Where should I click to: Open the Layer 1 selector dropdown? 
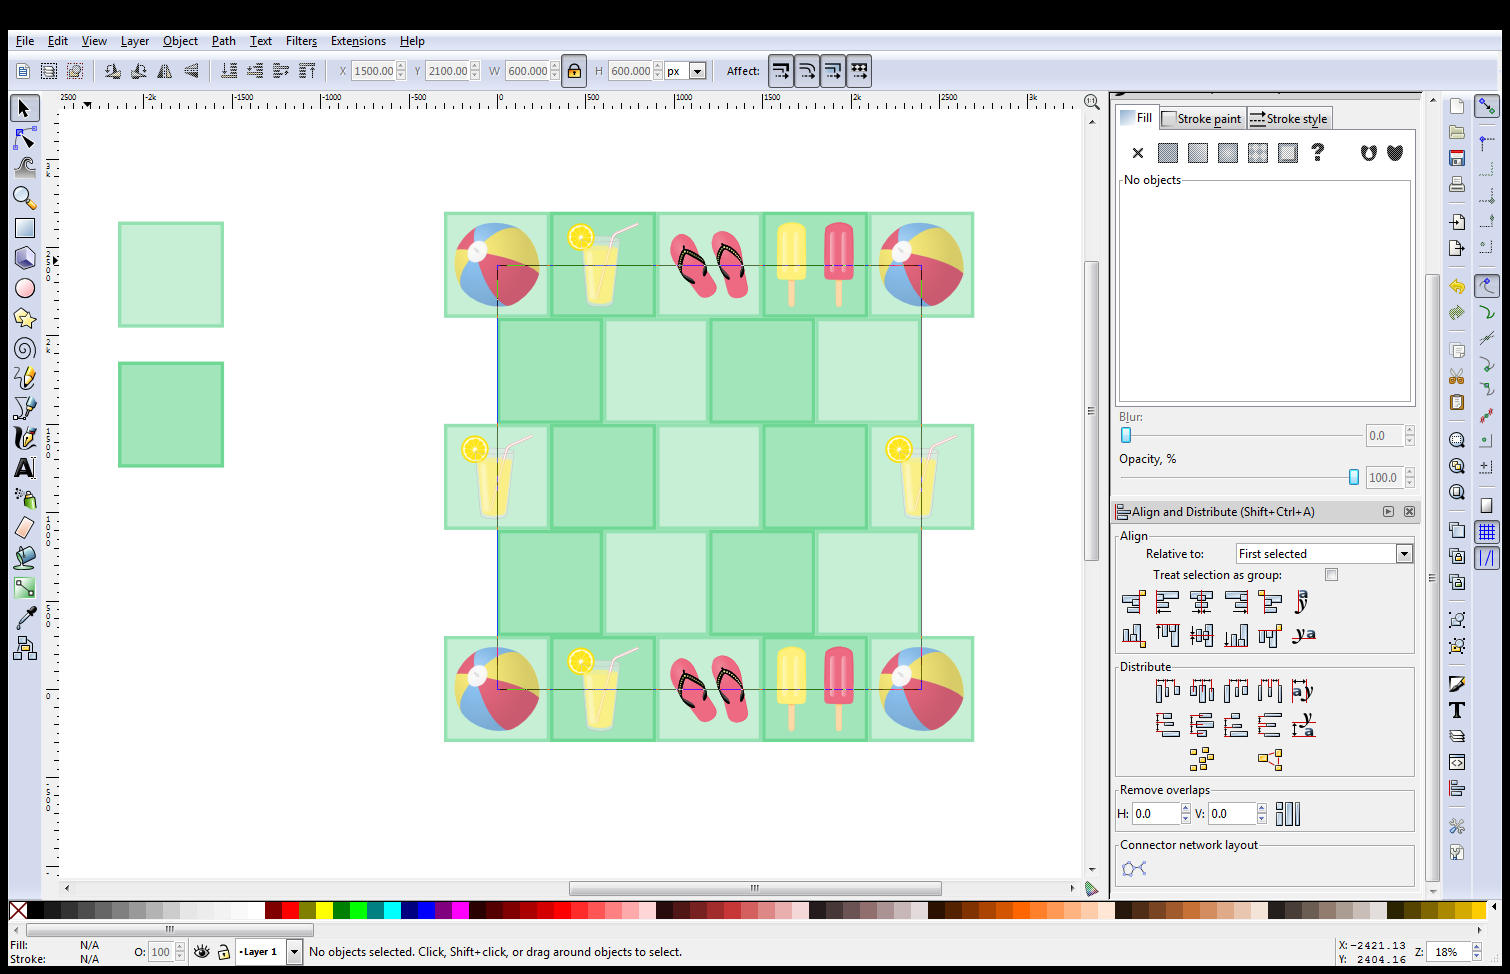[293, 951]
